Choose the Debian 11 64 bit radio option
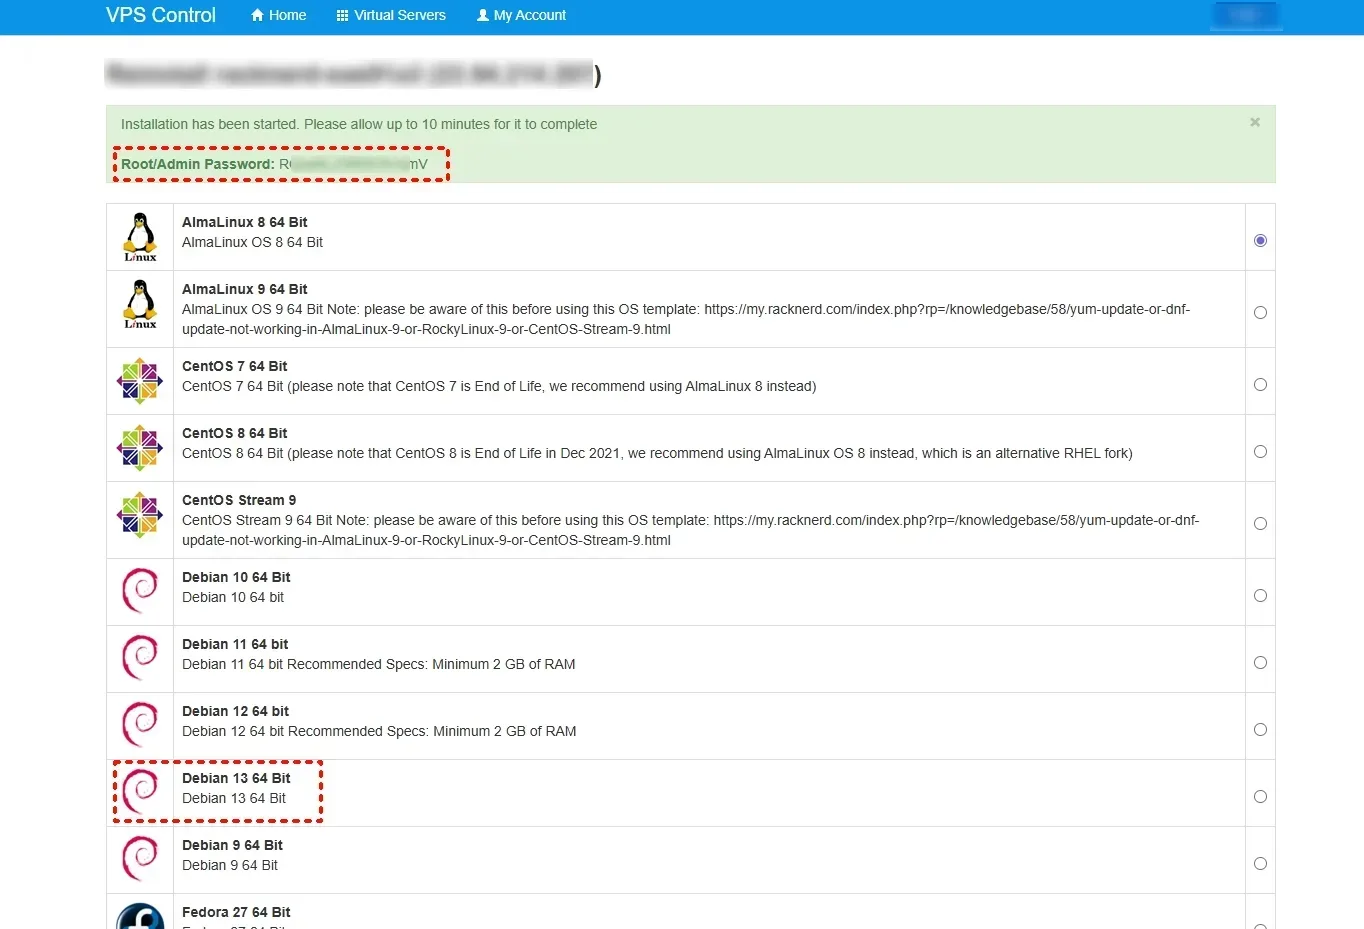This screenshot has height=929, width=1364. tap(1260, 663)
